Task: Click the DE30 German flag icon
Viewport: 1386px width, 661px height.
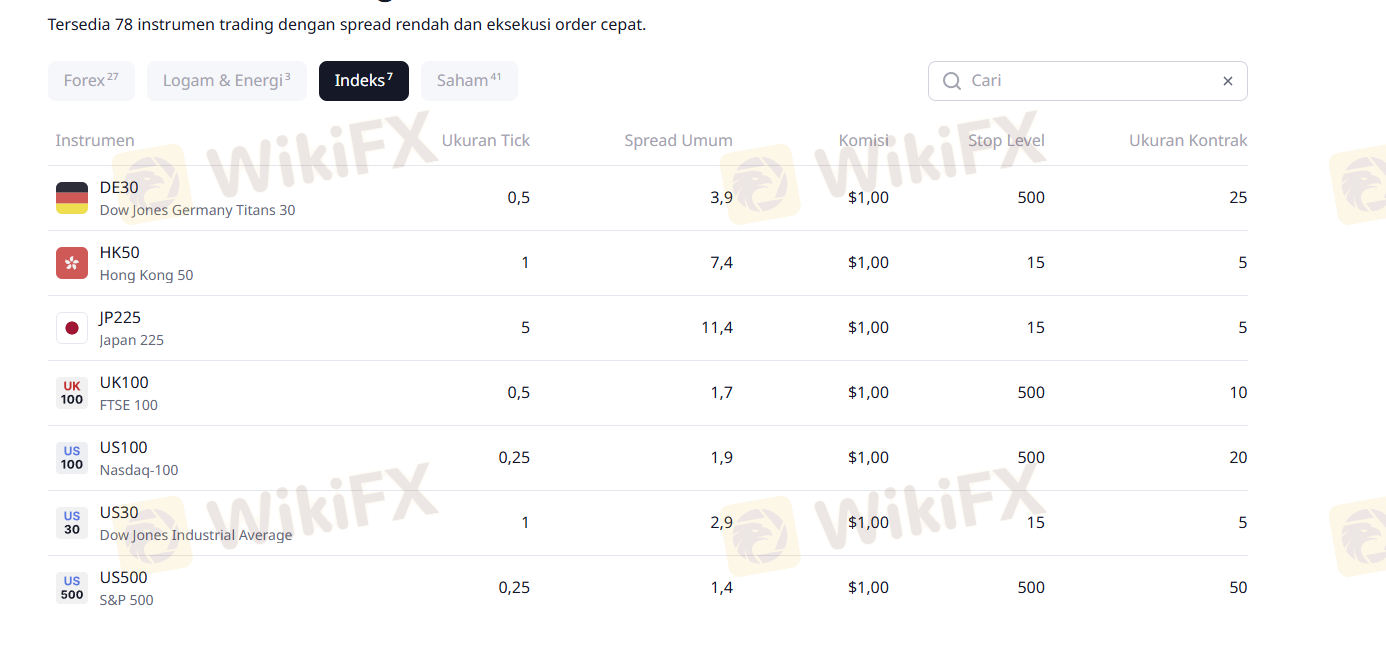Action: 72,198
